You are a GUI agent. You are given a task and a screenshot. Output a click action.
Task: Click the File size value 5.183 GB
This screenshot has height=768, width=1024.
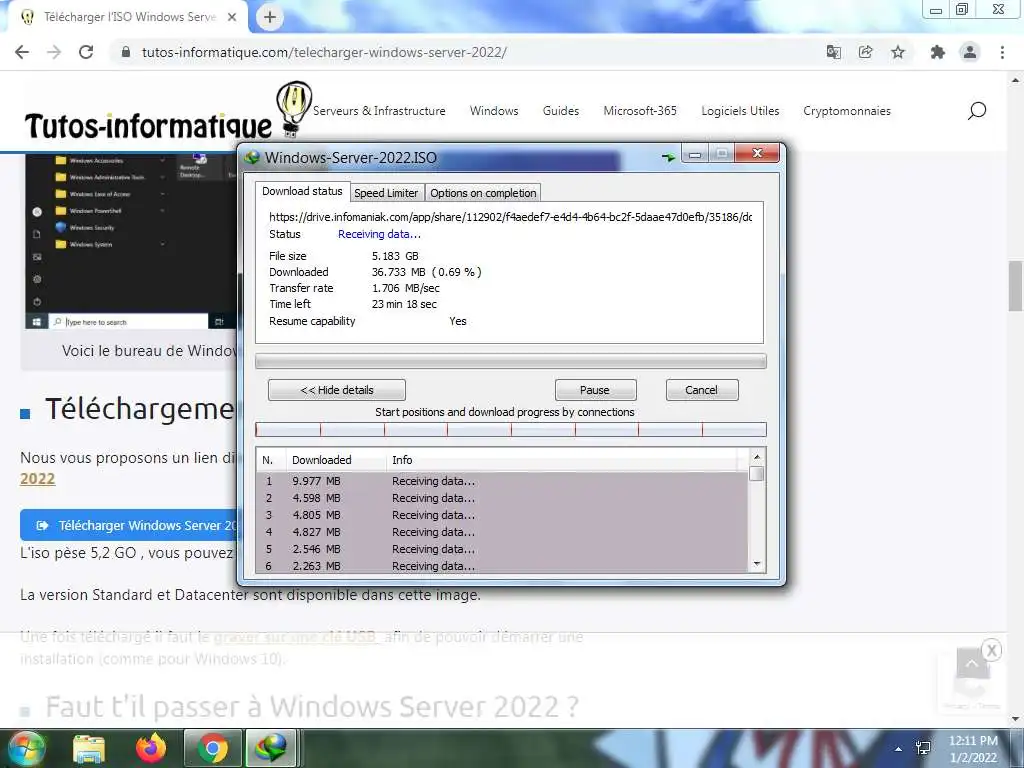click(x=395, y=256)
